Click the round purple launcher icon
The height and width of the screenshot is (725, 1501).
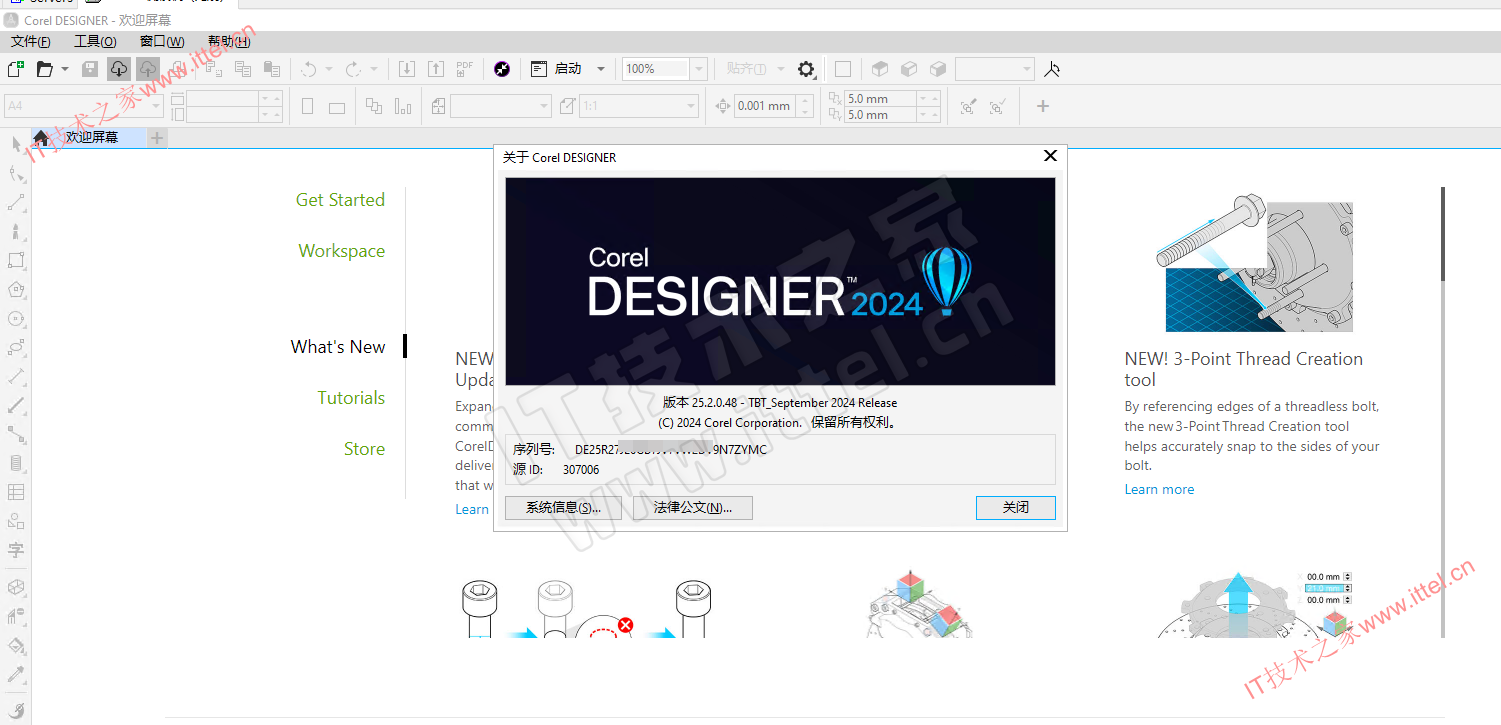pyautogui.click(x=502, y=69)
